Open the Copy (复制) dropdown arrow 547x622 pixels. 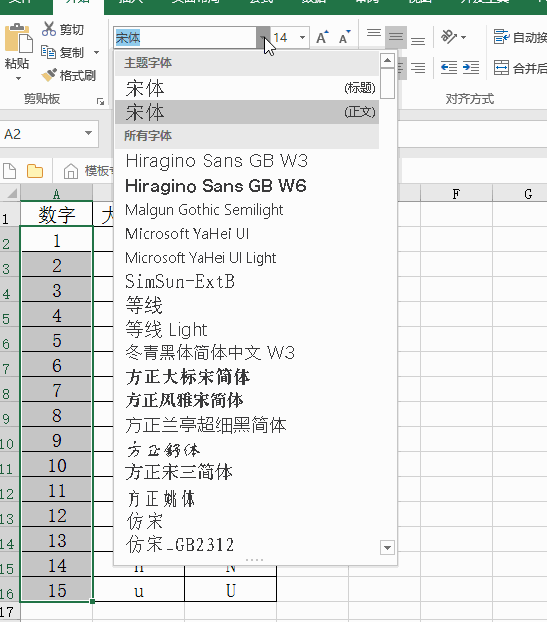[x=96, y=52]
